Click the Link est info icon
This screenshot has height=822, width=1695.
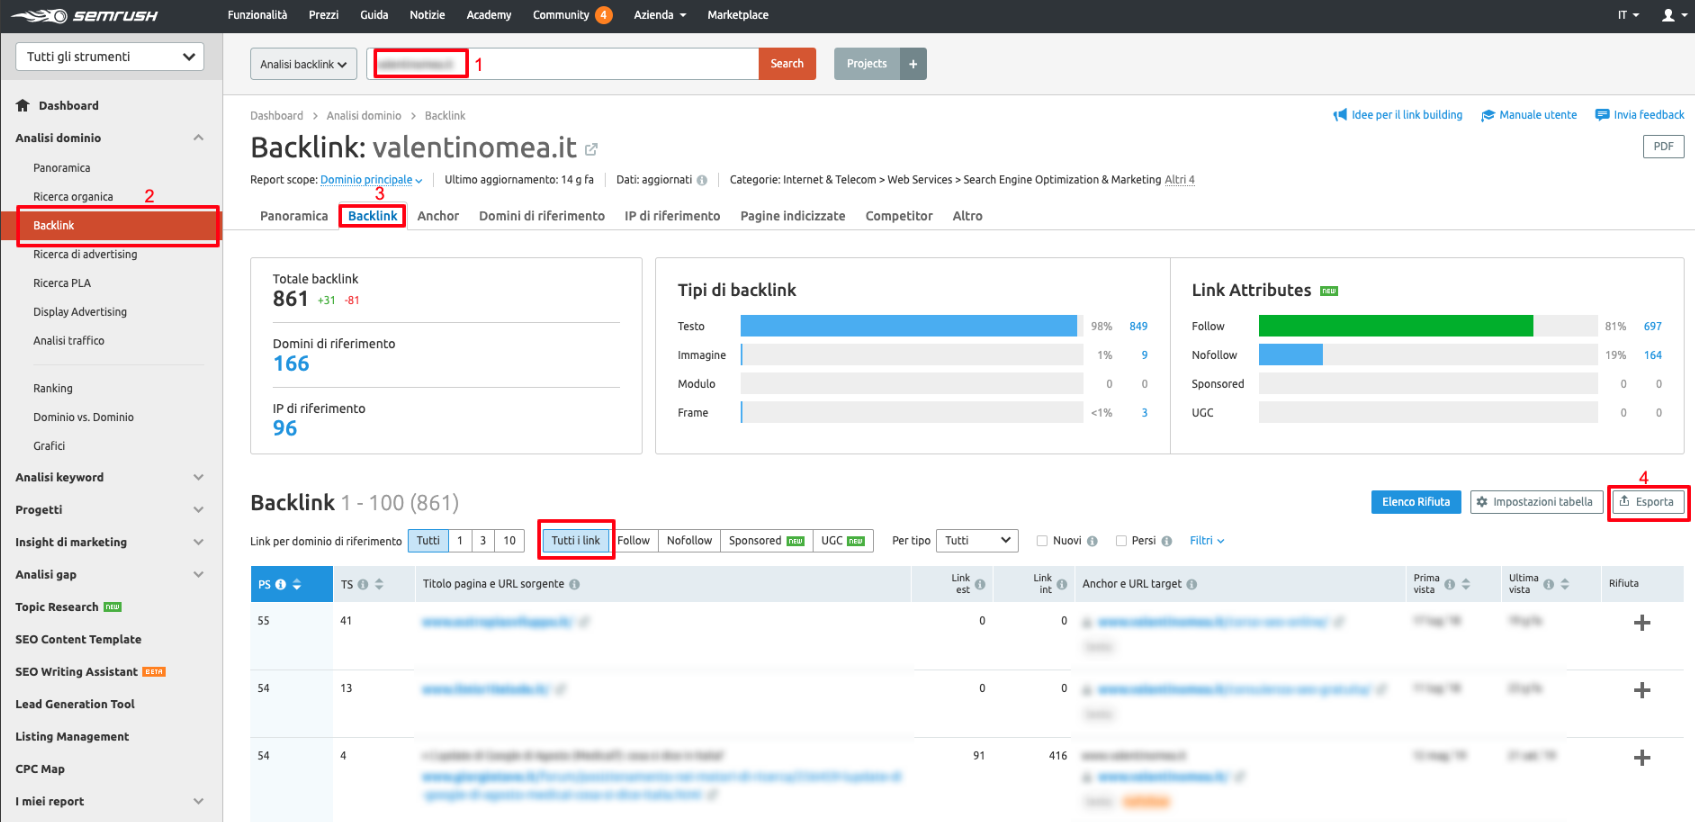point(980,584)
